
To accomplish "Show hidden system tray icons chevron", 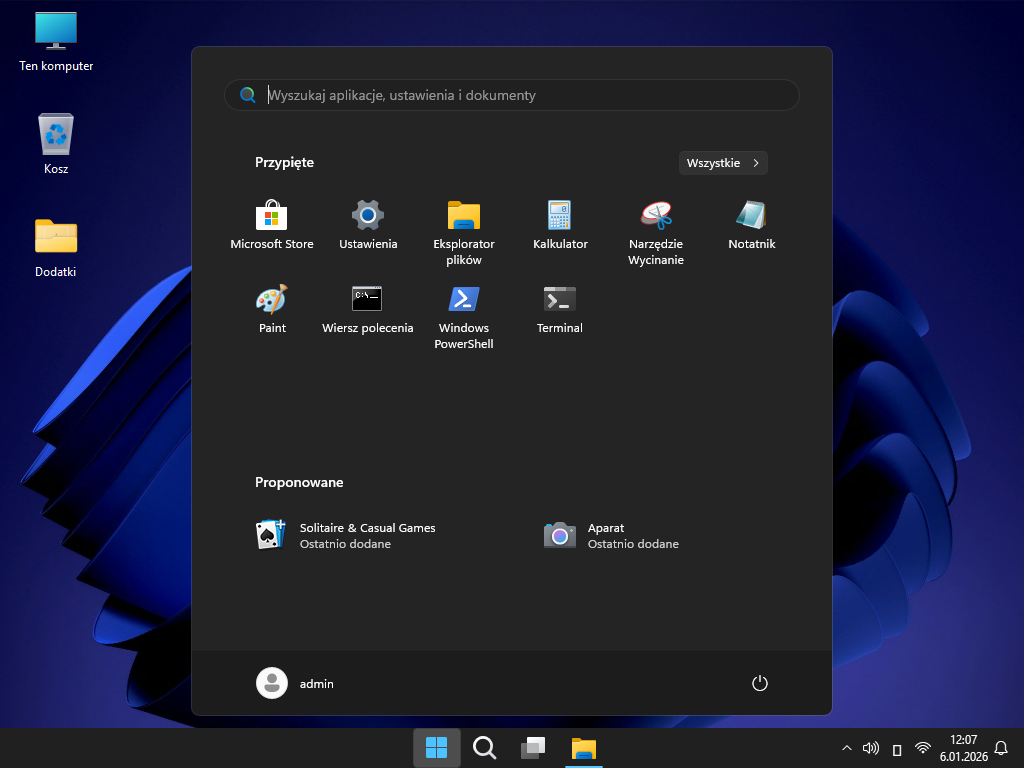I will 847,748.
